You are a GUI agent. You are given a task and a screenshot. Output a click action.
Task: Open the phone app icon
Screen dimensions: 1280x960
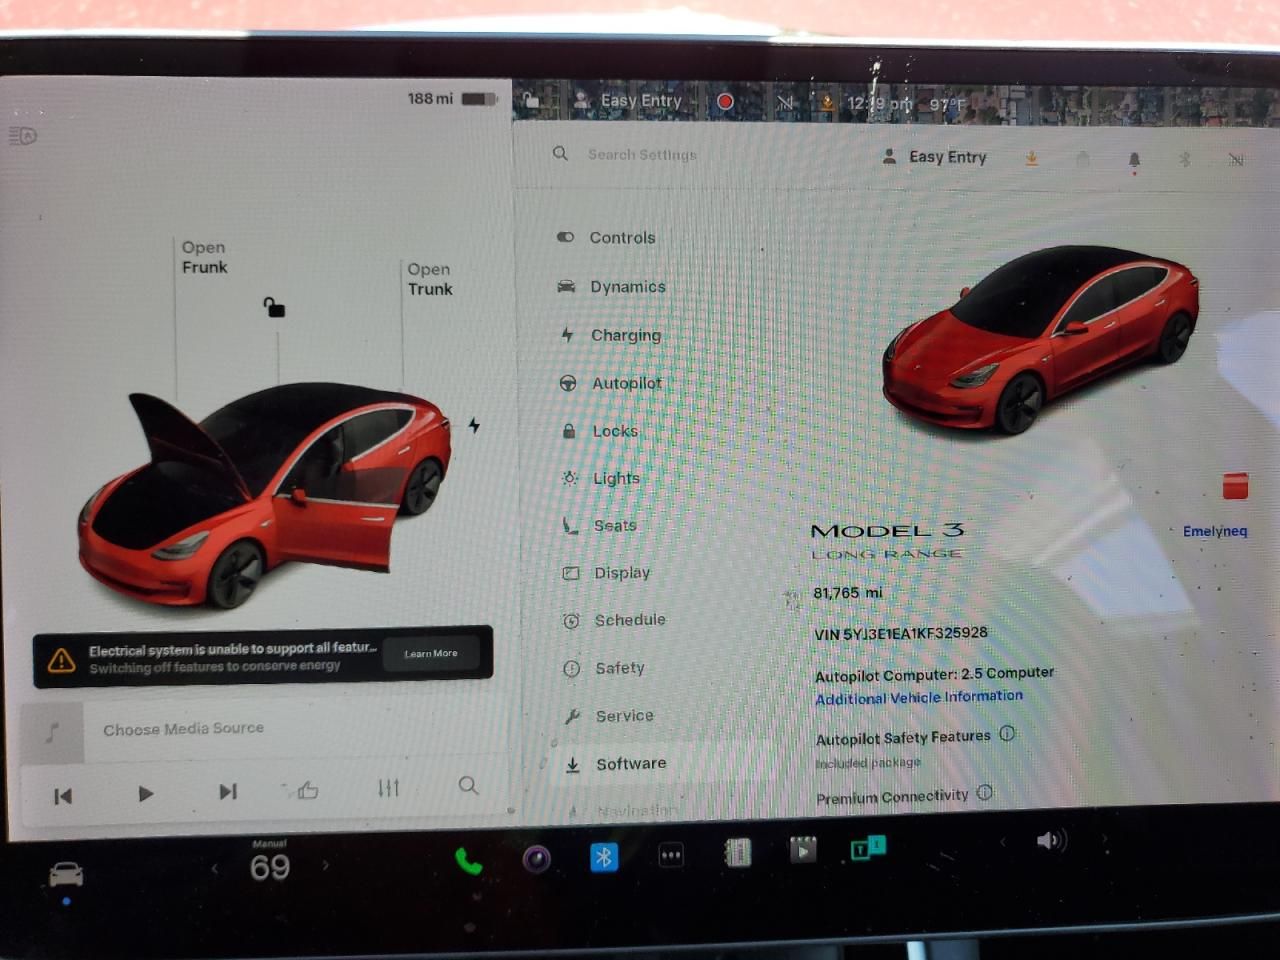point(468,860)
